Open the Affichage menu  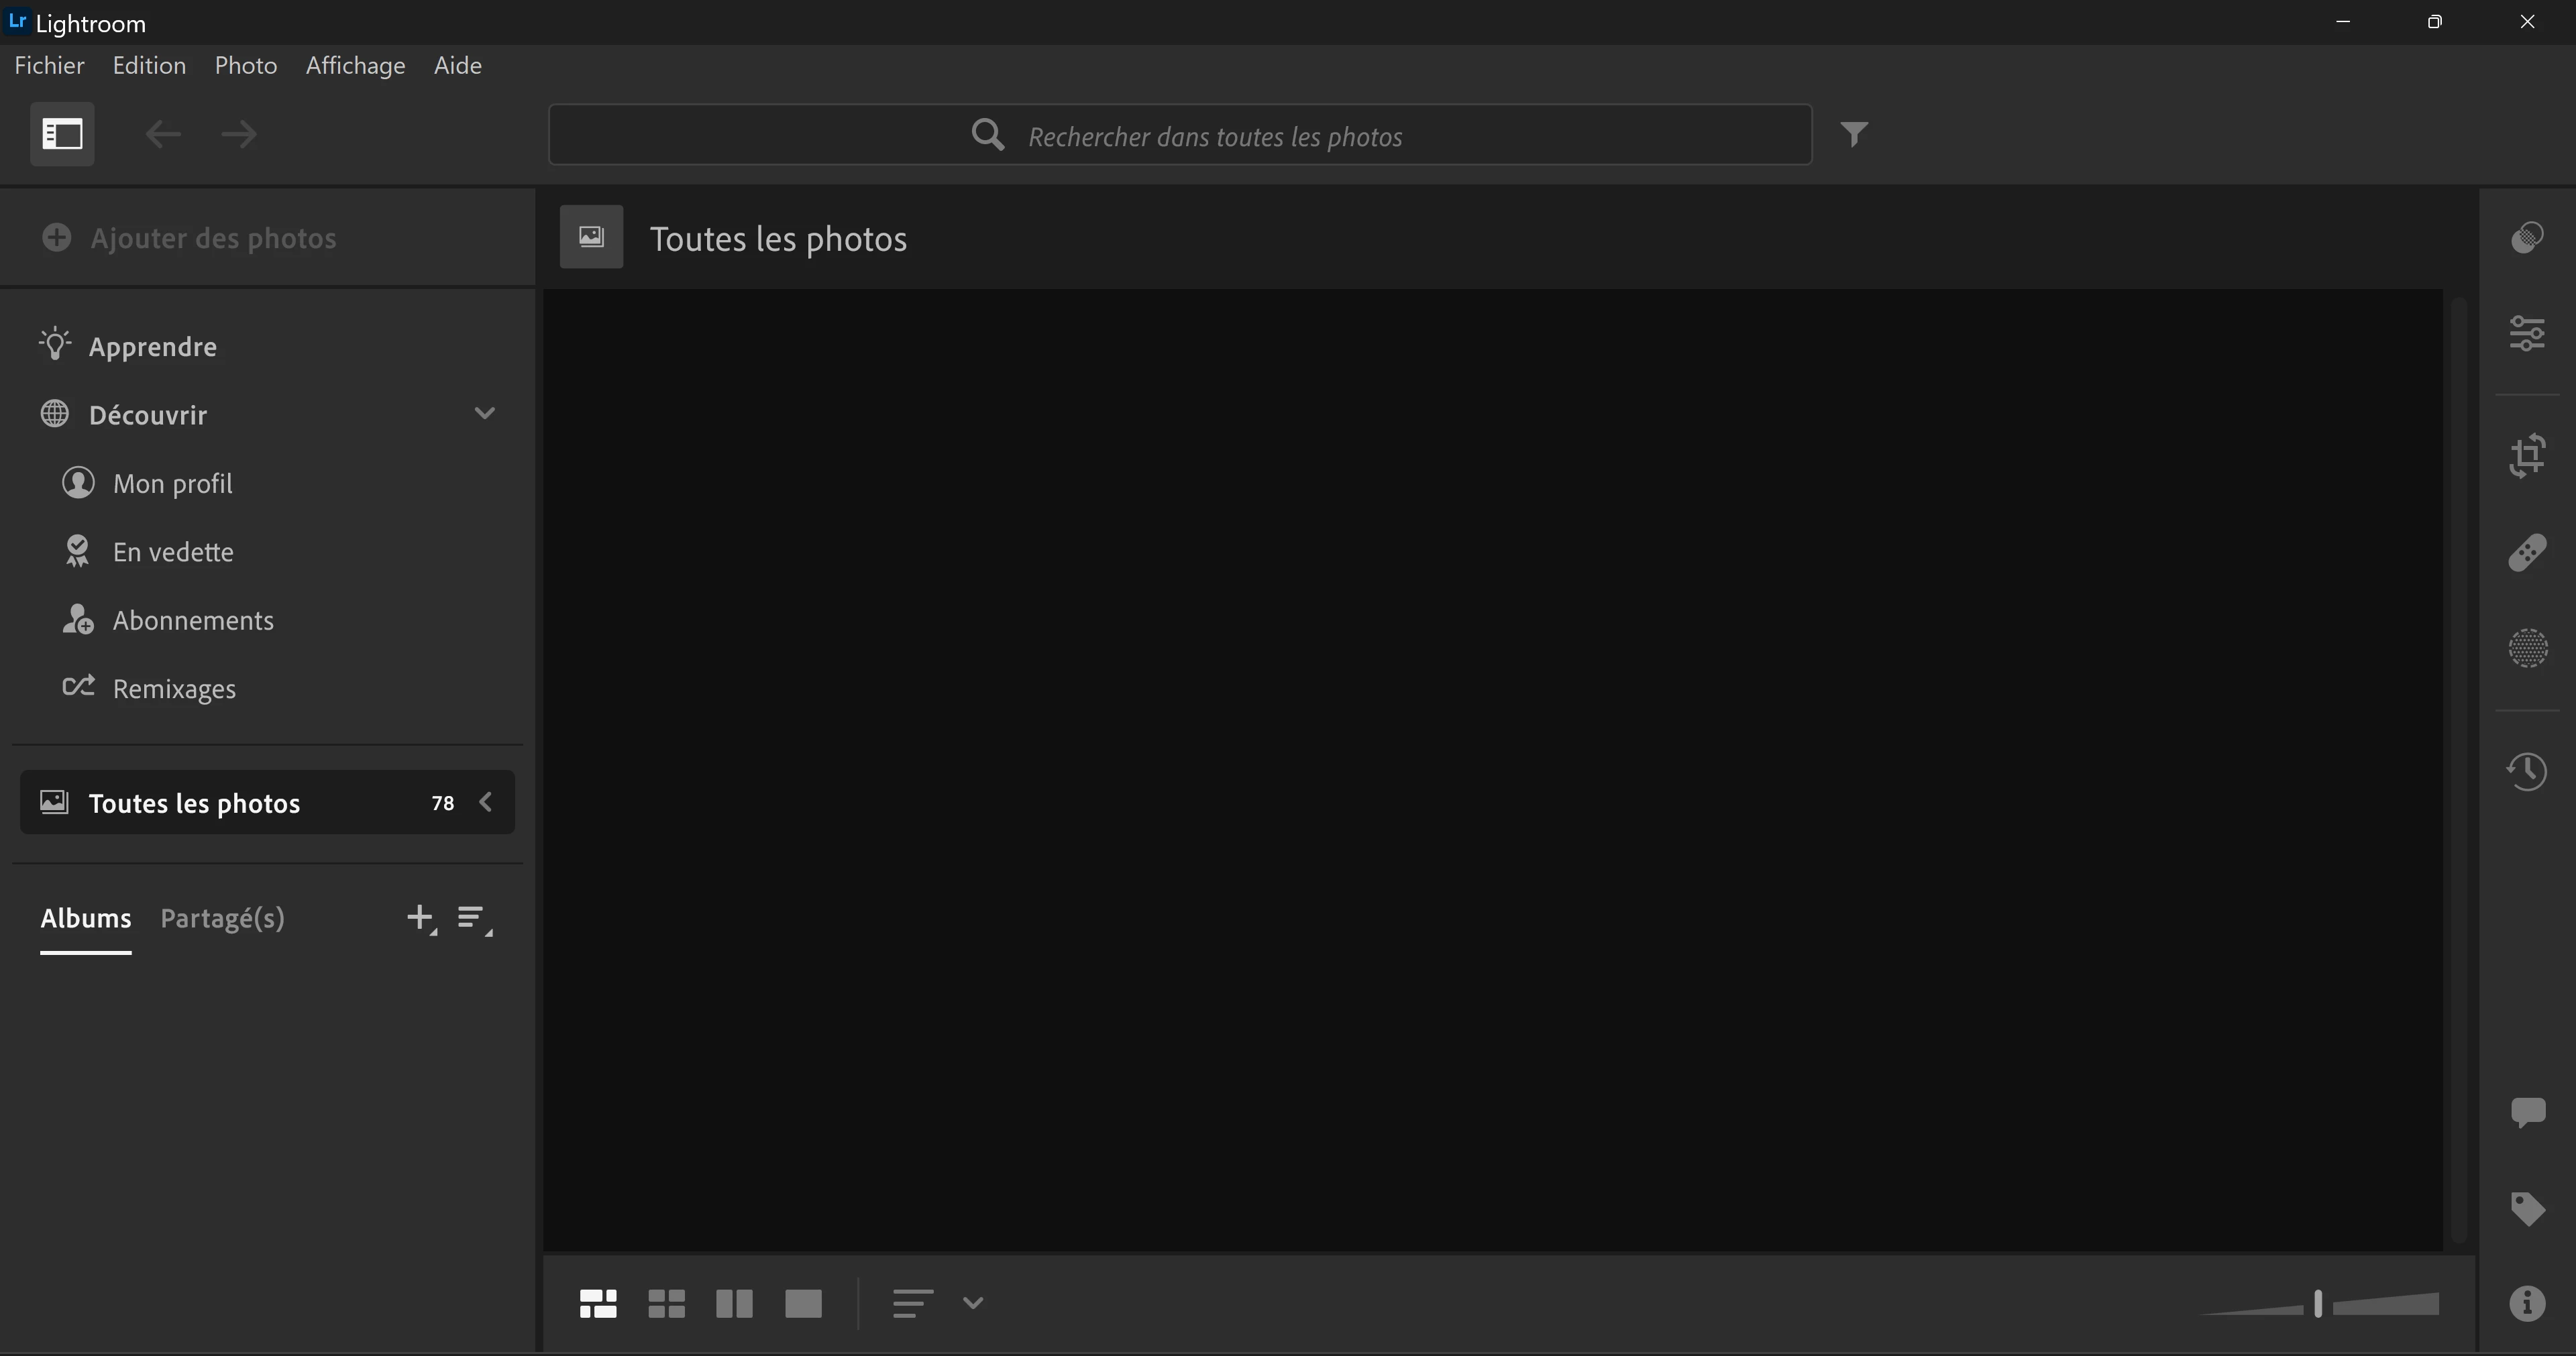(355, 66)
